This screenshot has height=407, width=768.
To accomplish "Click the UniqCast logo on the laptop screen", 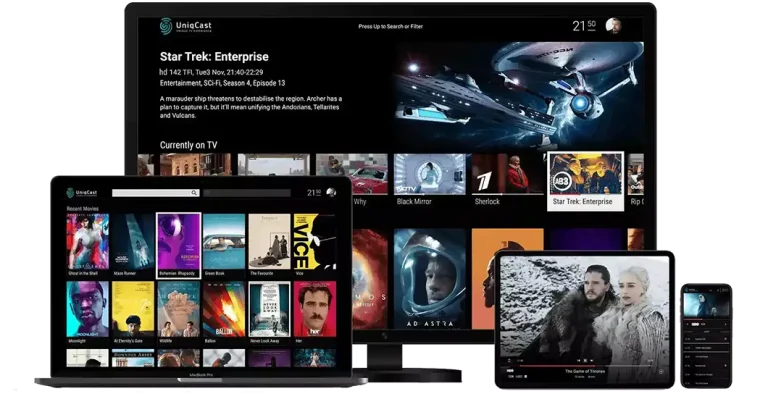I will pyautogui.click(x=82, y=192).
